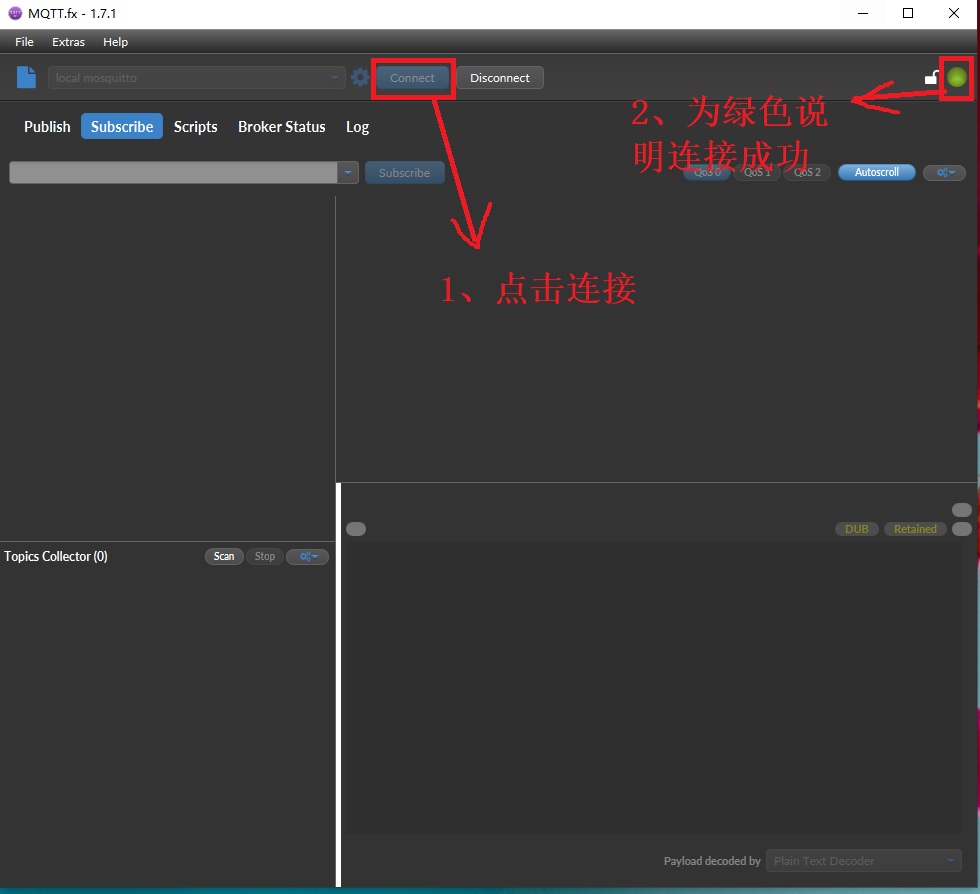
Task: Maximize the MQTT.fx window
Action: coord(908,13)
